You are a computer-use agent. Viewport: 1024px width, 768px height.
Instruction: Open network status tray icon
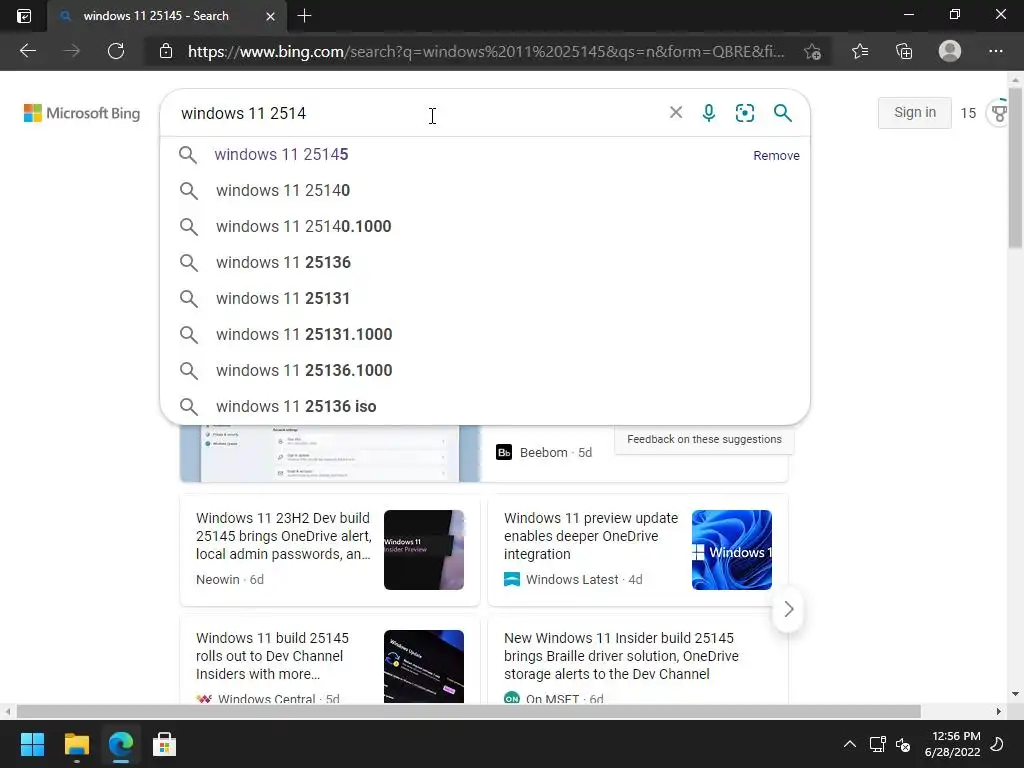pos(877,744)
